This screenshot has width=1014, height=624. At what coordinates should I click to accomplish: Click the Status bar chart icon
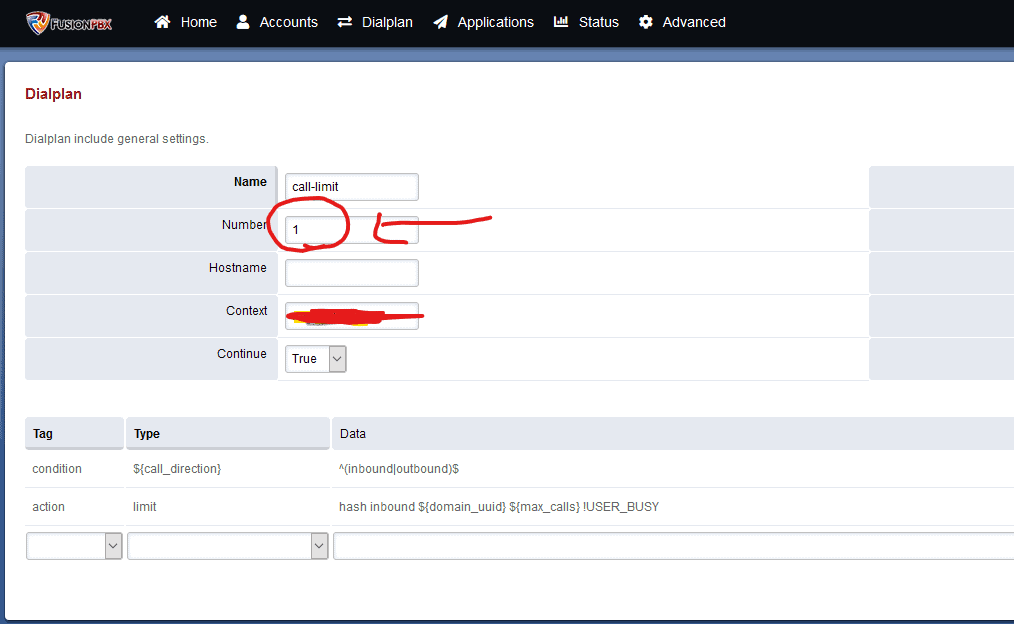click(561, 22)
